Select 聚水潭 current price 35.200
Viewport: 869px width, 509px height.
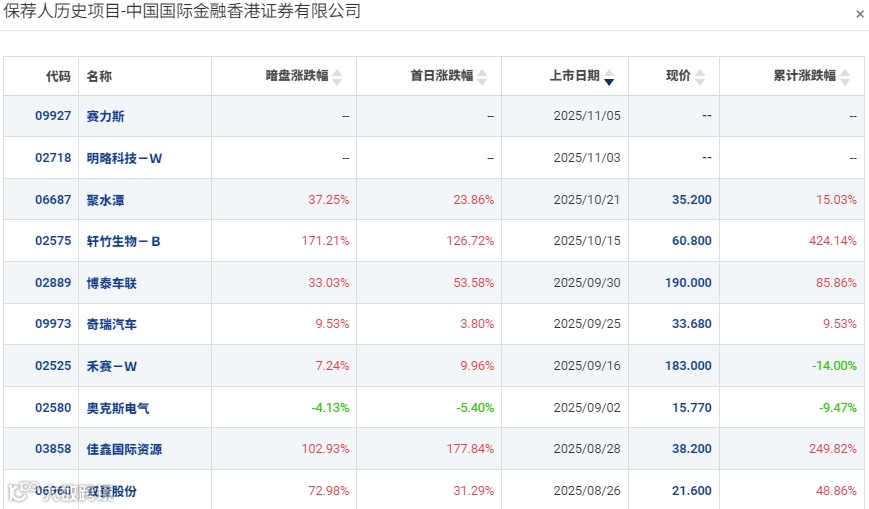tap(692, 200)
